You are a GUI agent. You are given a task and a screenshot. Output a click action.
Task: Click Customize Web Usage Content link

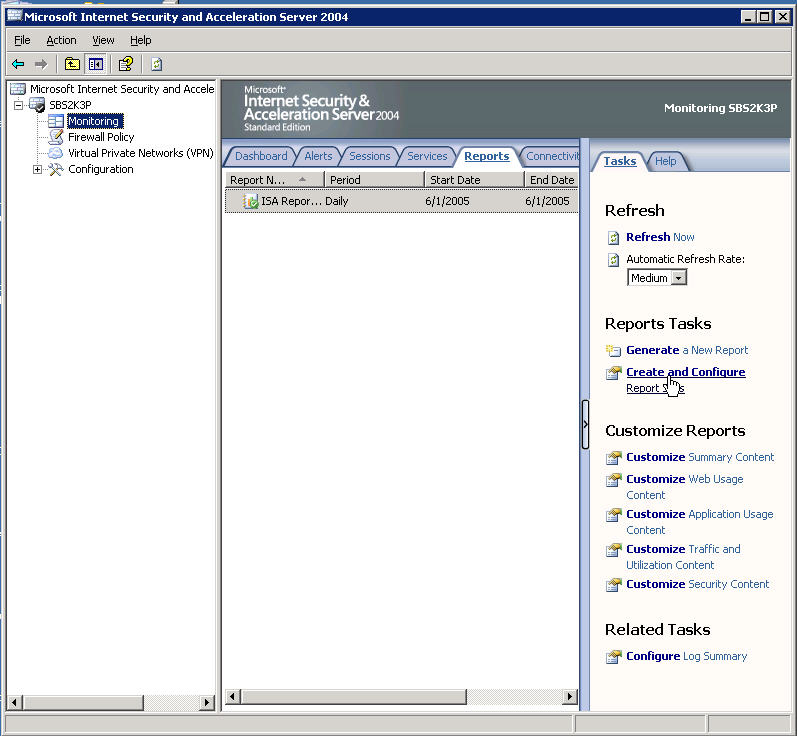[685, 487]
